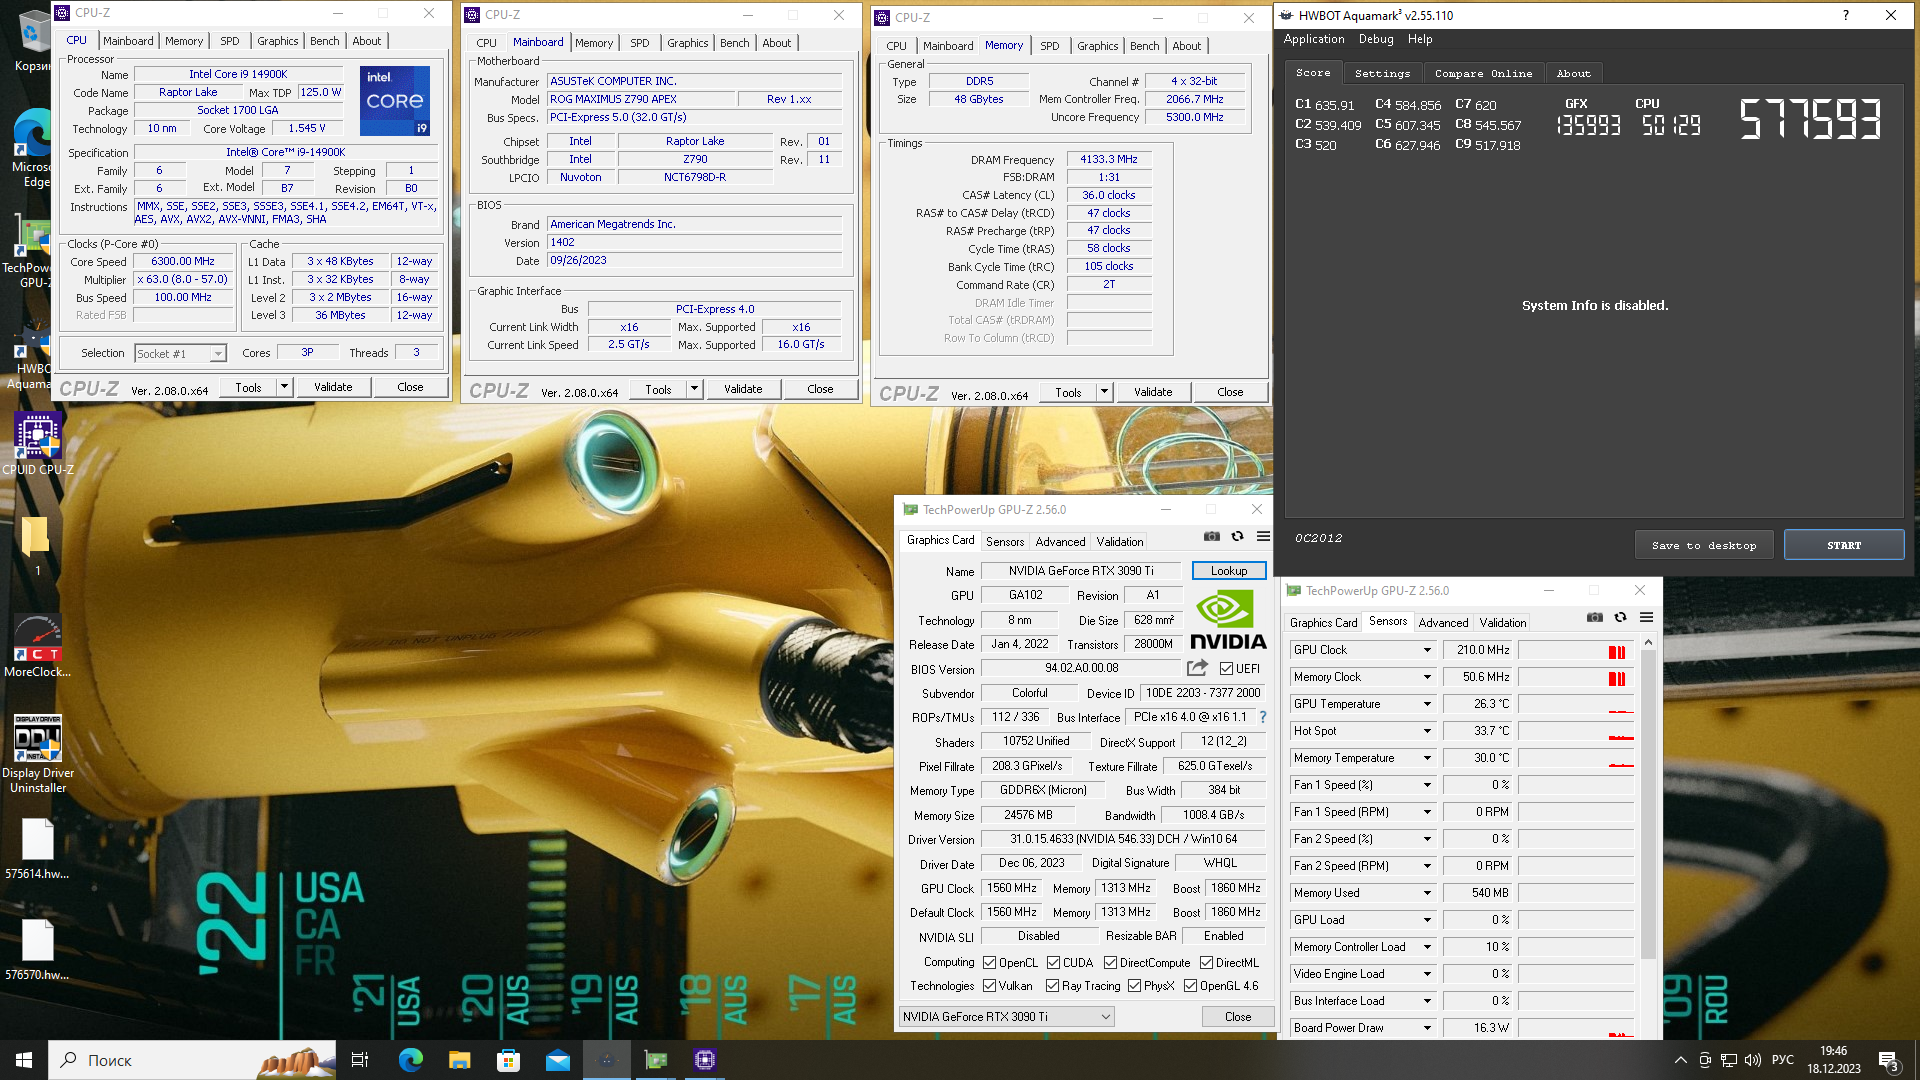Expand the Board Power Draw sensor dropdown
The height and width of the screenshot is (1080, 1920).
(1427, 1028)
